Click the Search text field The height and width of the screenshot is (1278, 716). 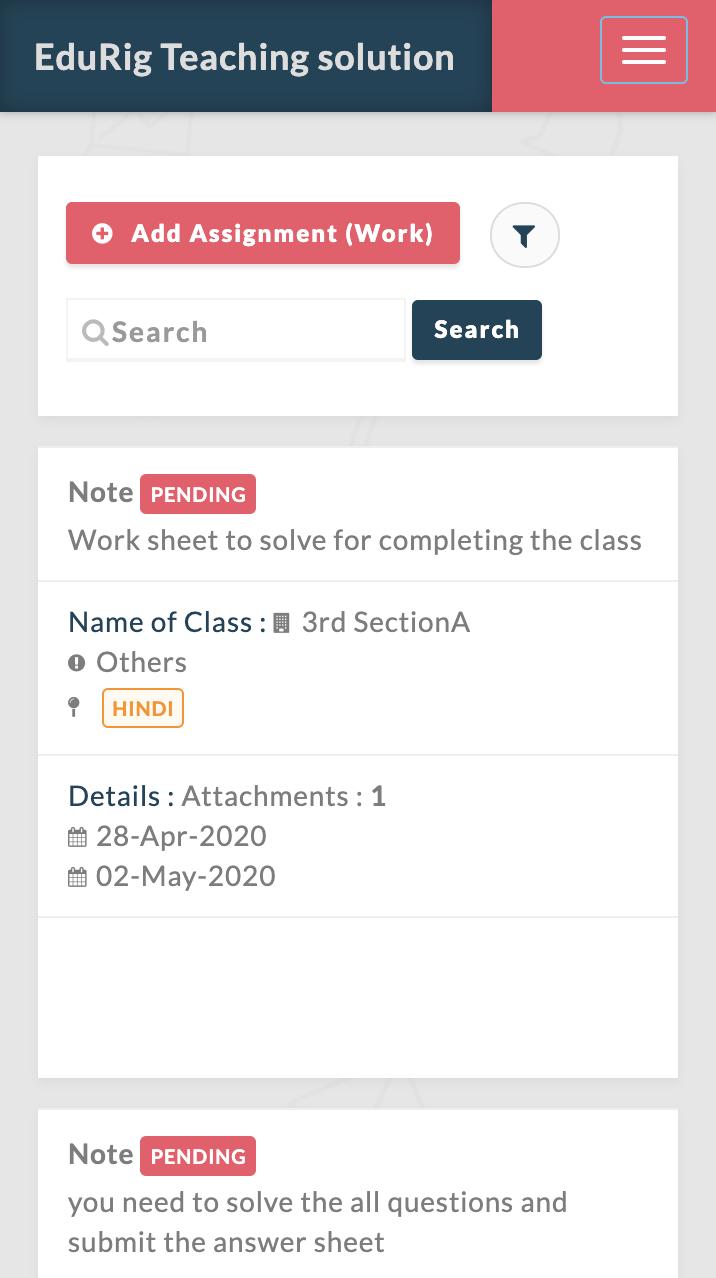(236, 330)
